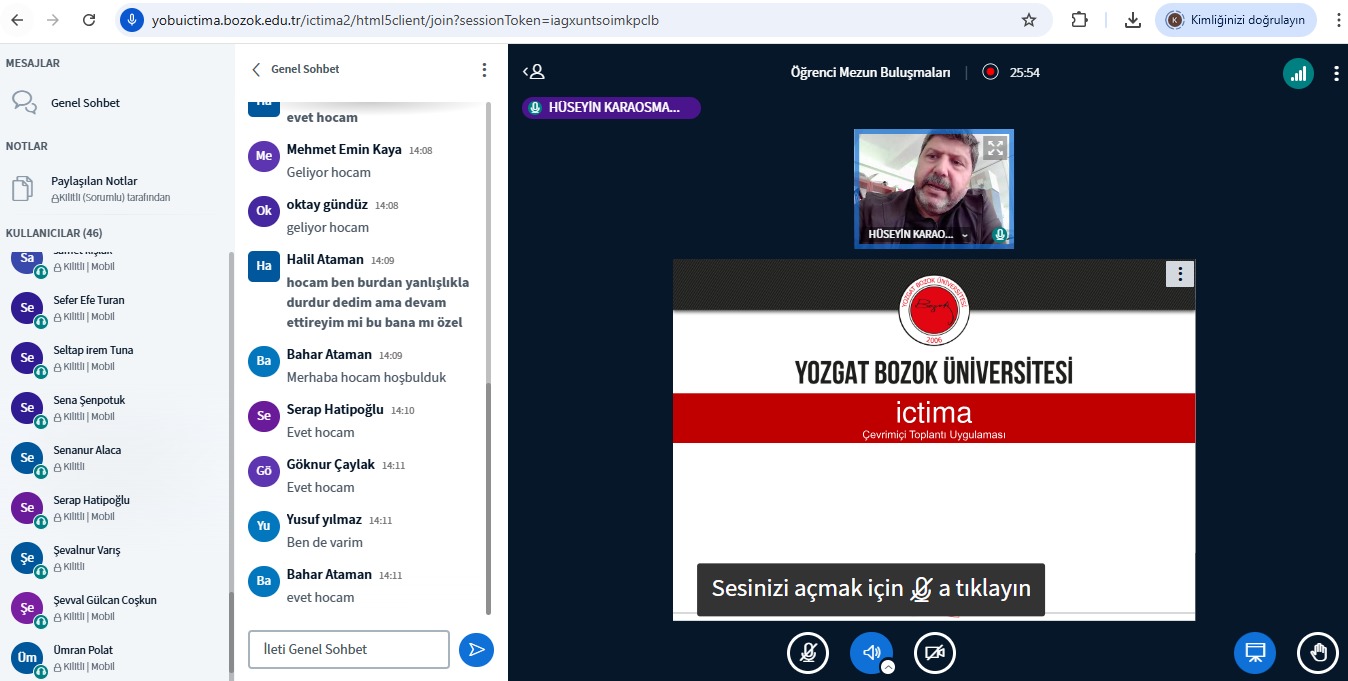Focus the İleti Genel Sohbet message field
Image resolution: width=1348 pixels, height=681 pixels.
click(349, 649)
